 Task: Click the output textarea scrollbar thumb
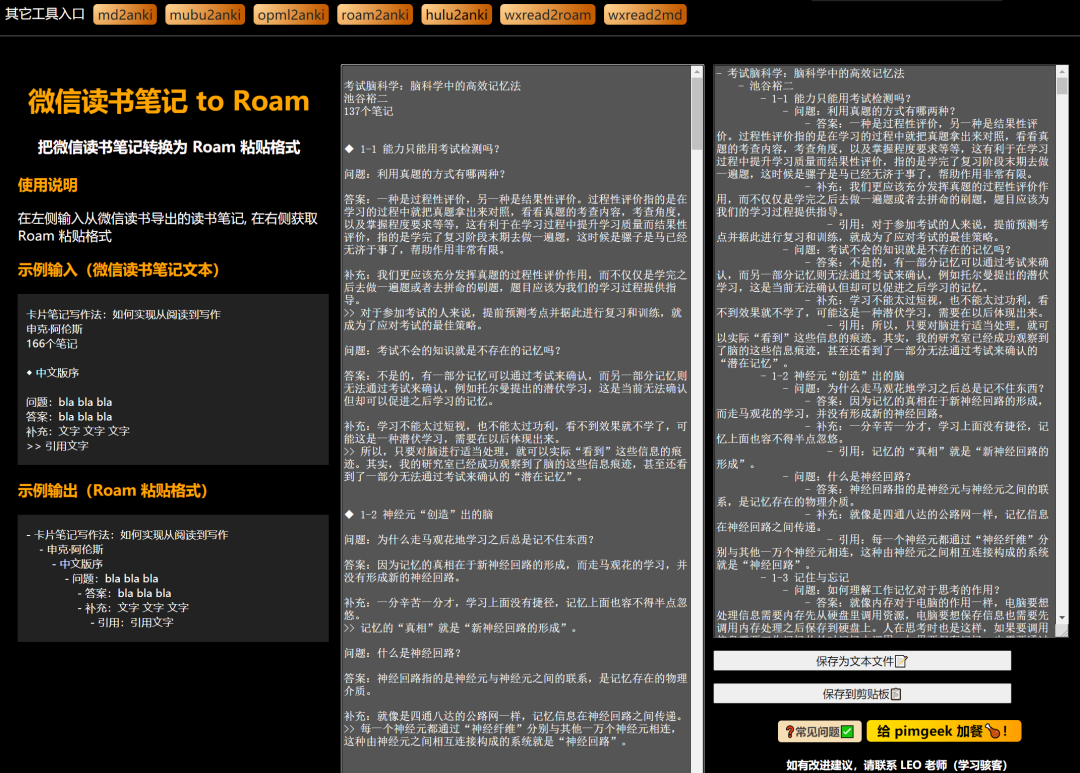tap(1062, 86)
